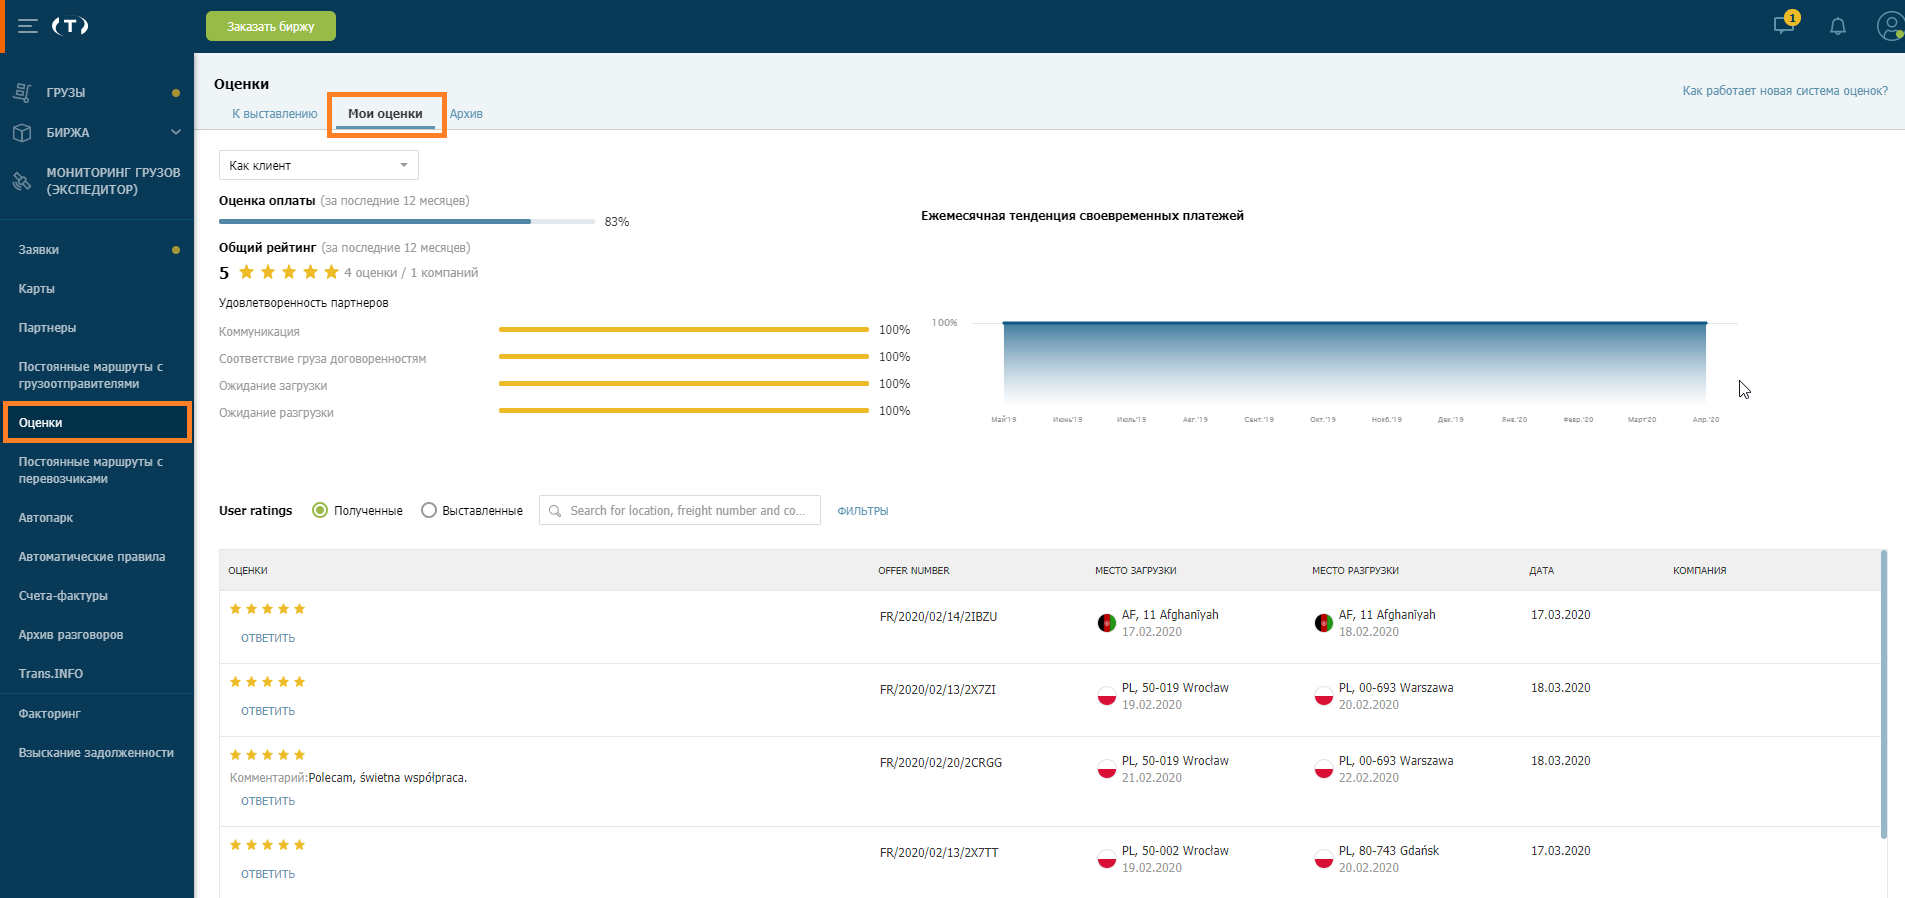Click the Грузы sidebar item
This screenshot has width=1905, height=898.
tap(96, 92)
